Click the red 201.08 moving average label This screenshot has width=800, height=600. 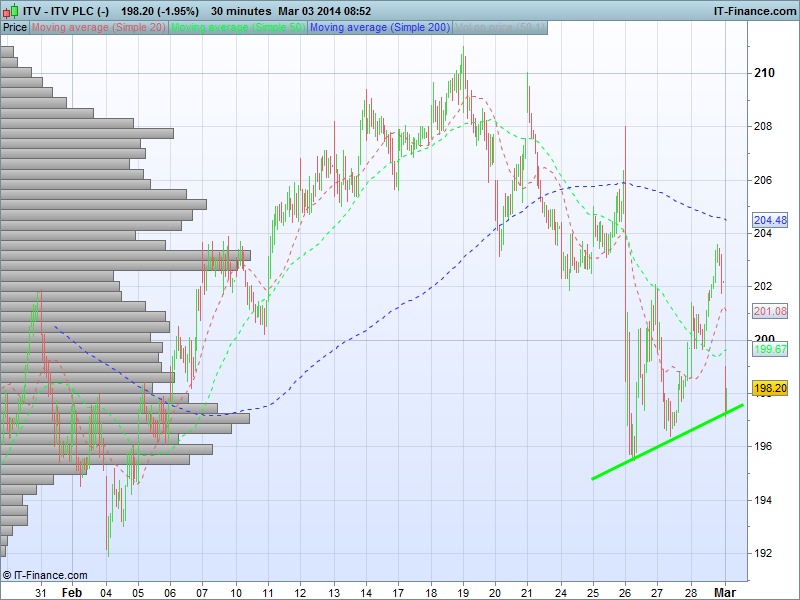(770, 312)
